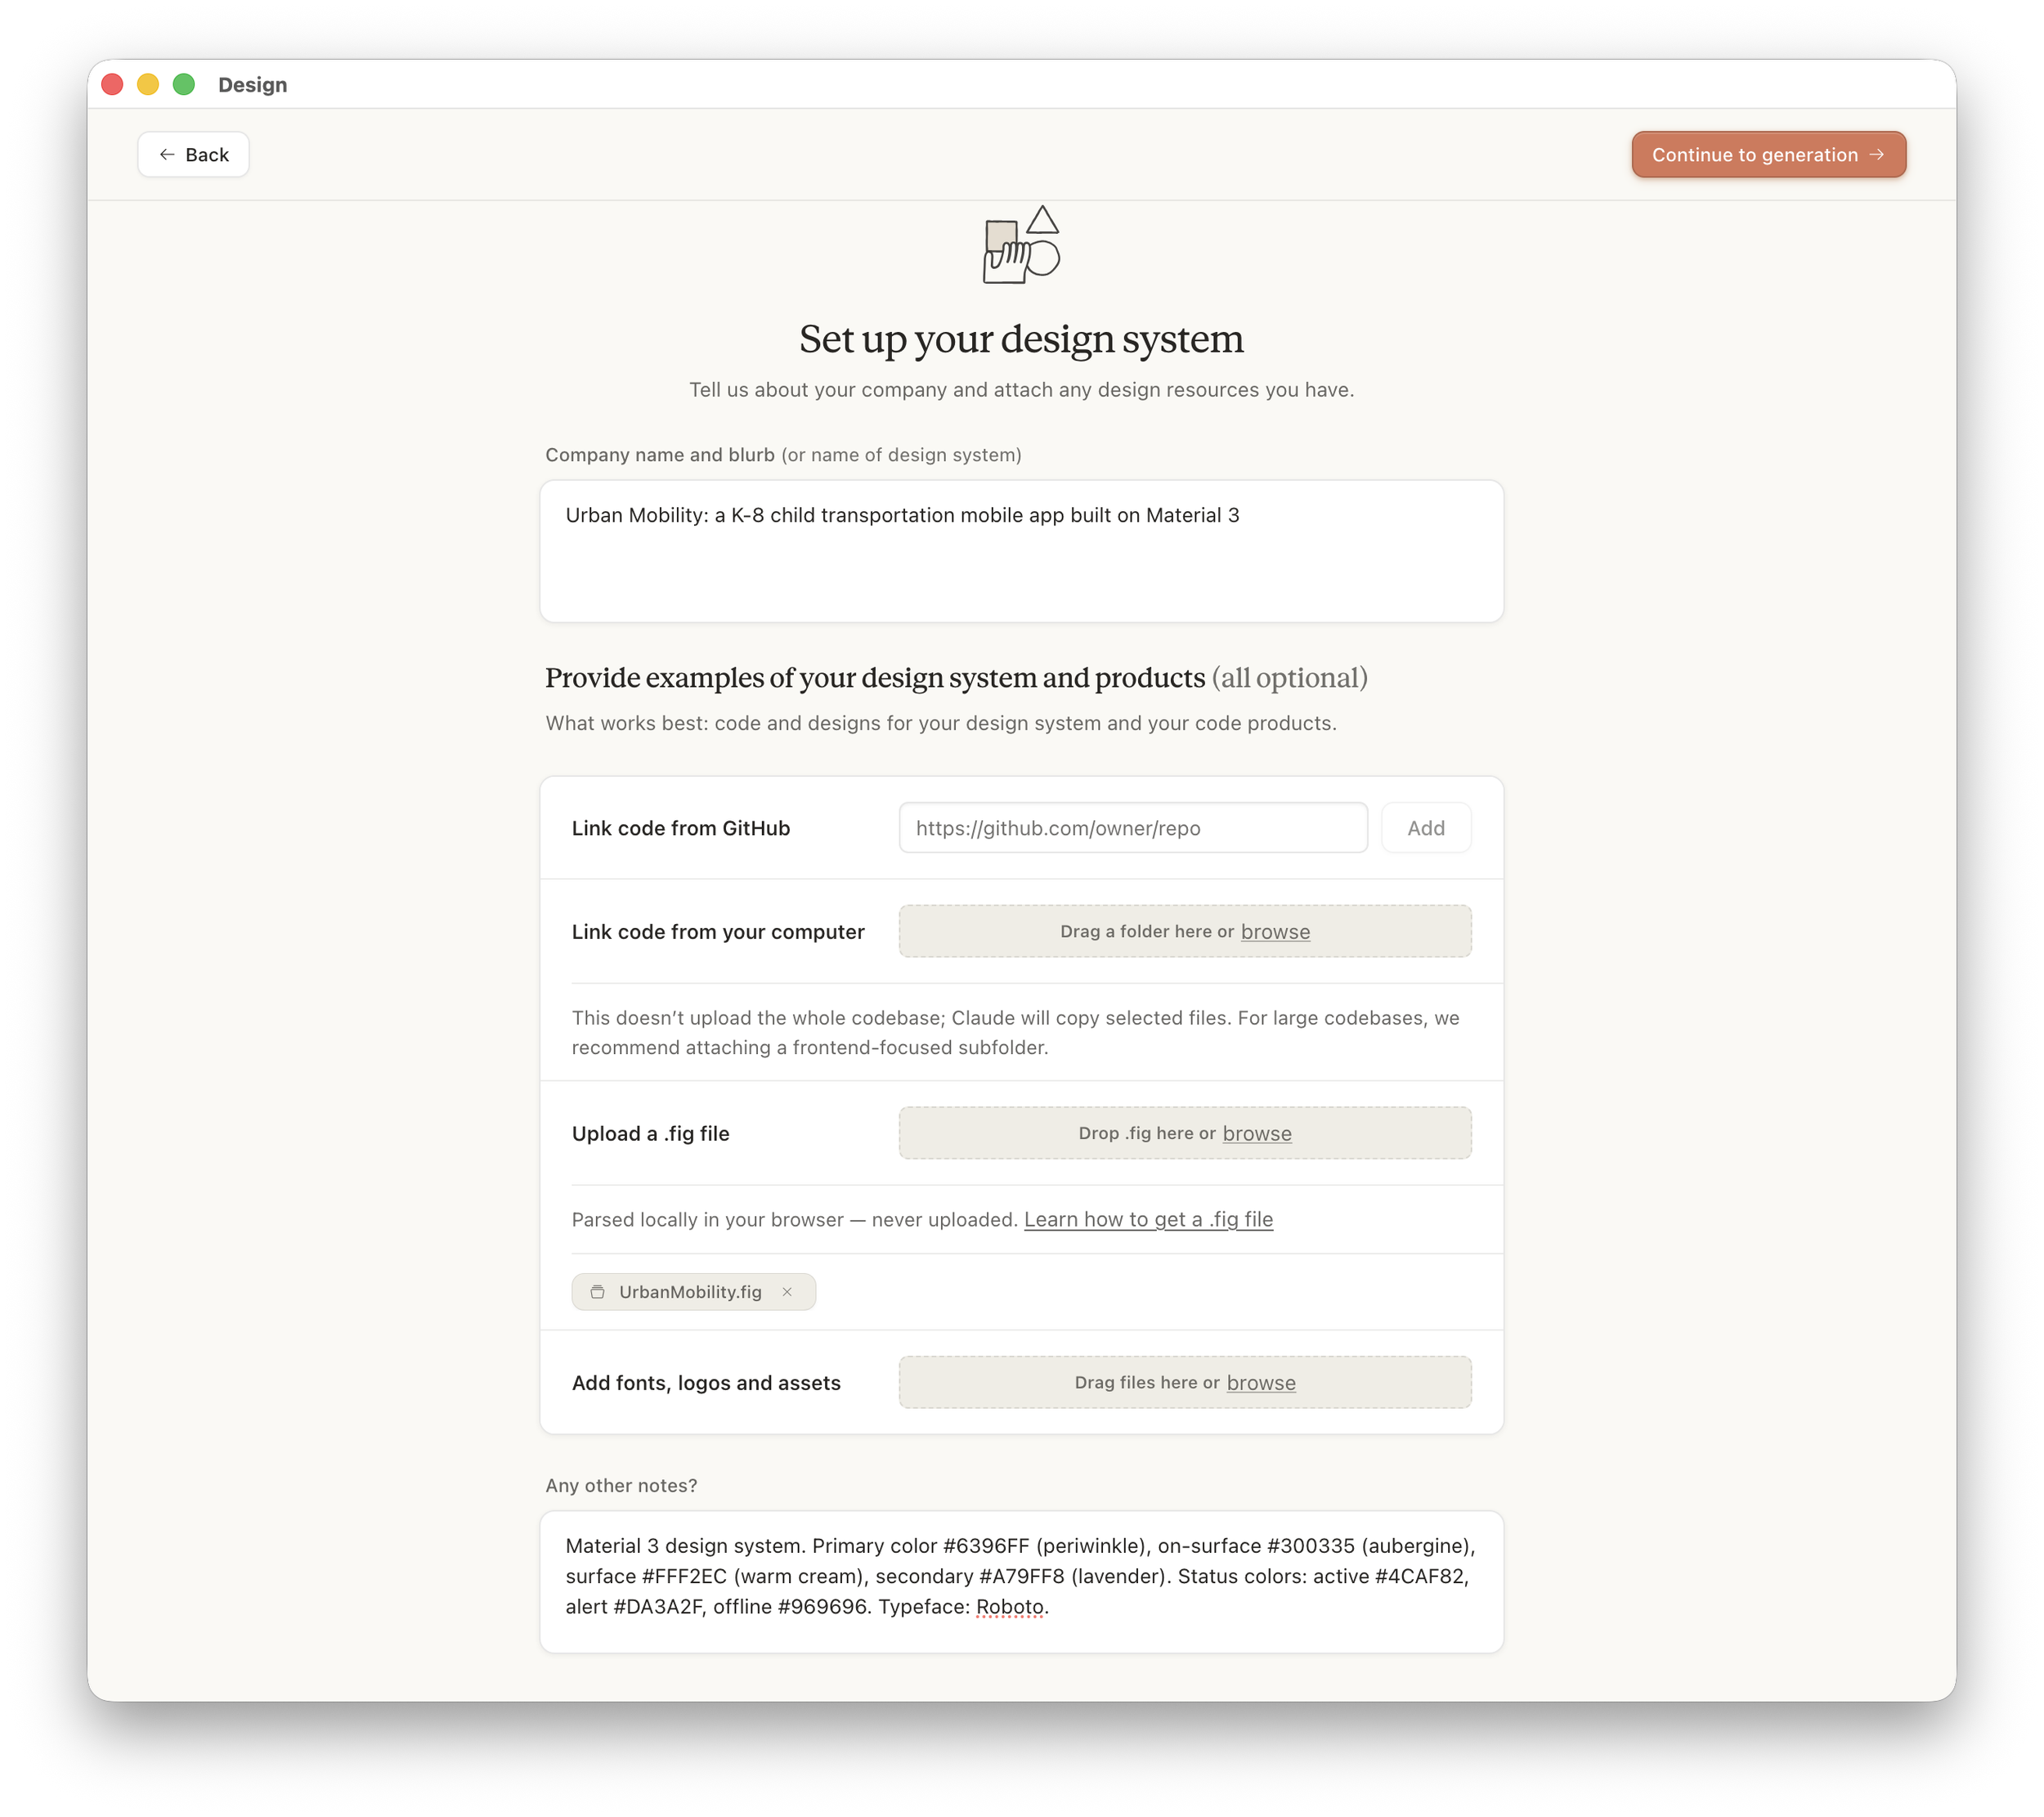The image size is (2044, 1817).
Task: Click the Add button for GitHub link
Action: point(1425,828)
